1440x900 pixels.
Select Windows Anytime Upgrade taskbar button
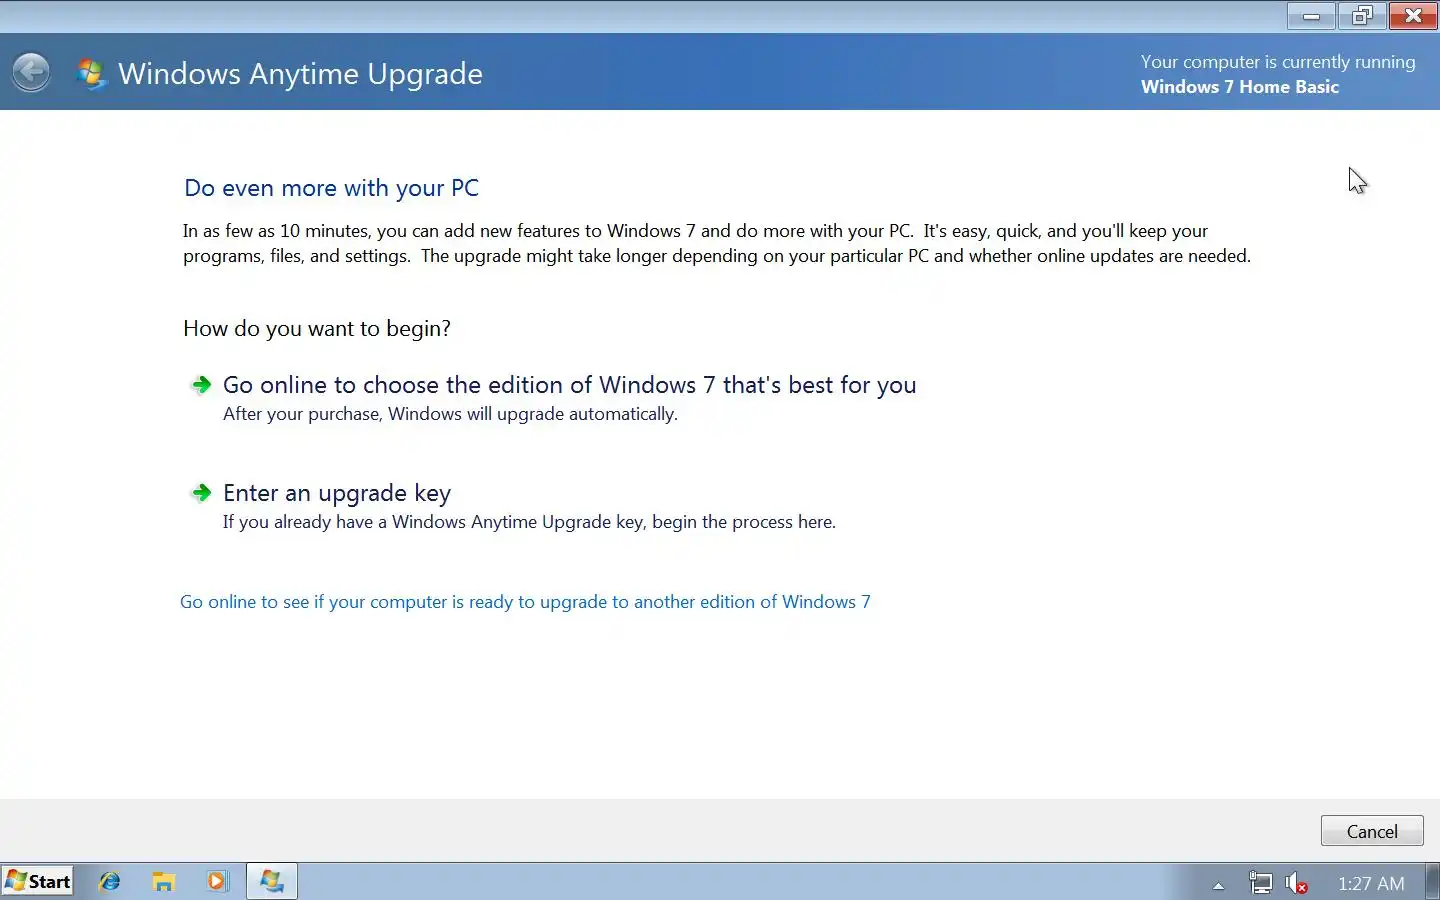point(271,881)
